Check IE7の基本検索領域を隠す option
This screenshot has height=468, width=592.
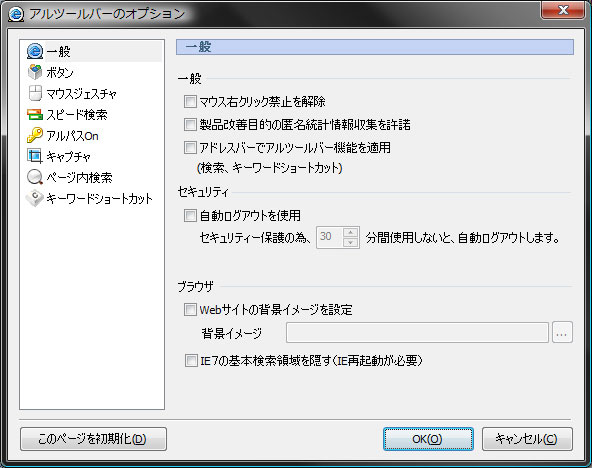tap(191, 360)
